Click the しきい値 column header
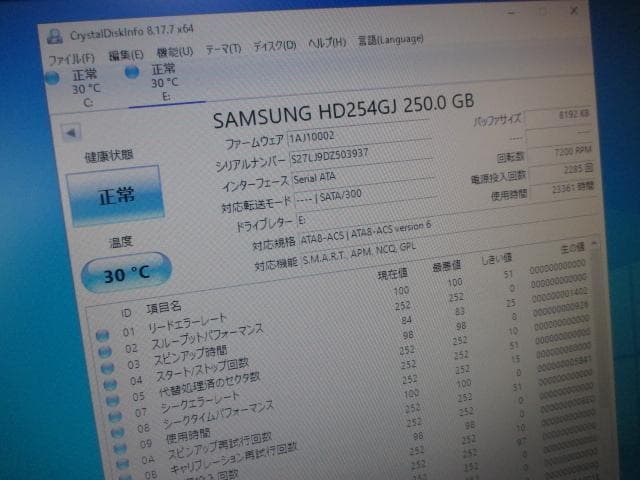 [x=497, y=259]
